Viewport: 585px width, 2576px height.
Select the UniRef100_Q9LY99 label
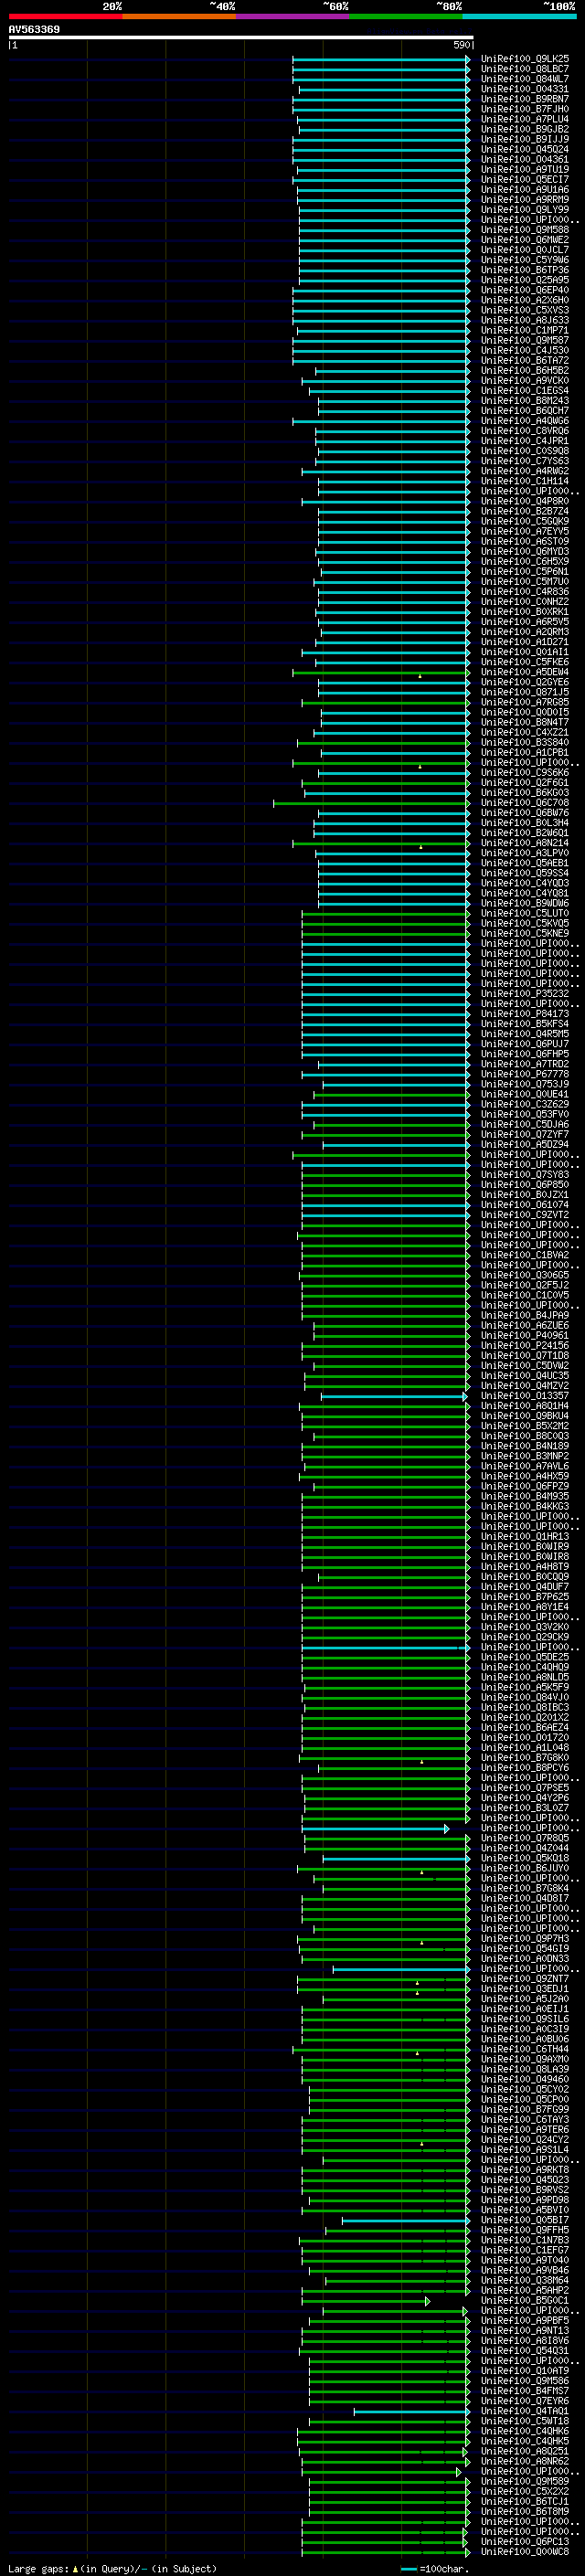point(524,210)
